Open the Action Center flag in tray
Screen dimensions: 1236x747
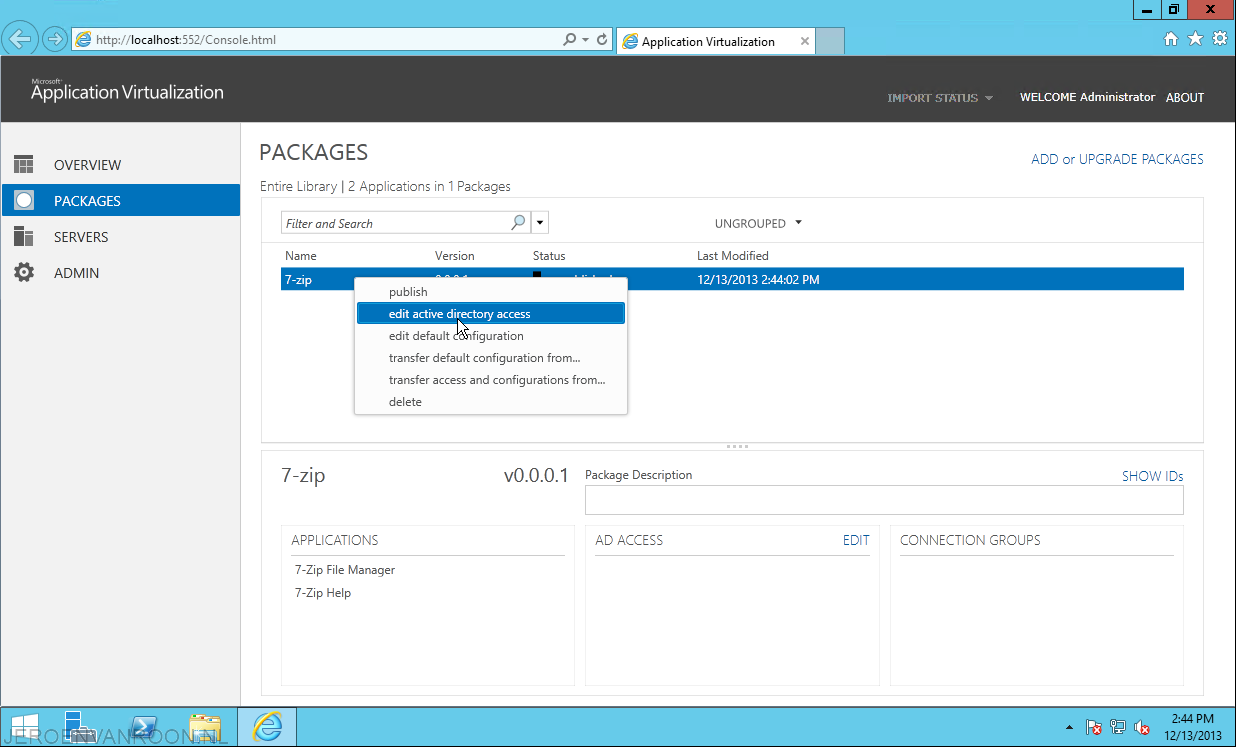pyautogui.click(x=1094, y=728)
